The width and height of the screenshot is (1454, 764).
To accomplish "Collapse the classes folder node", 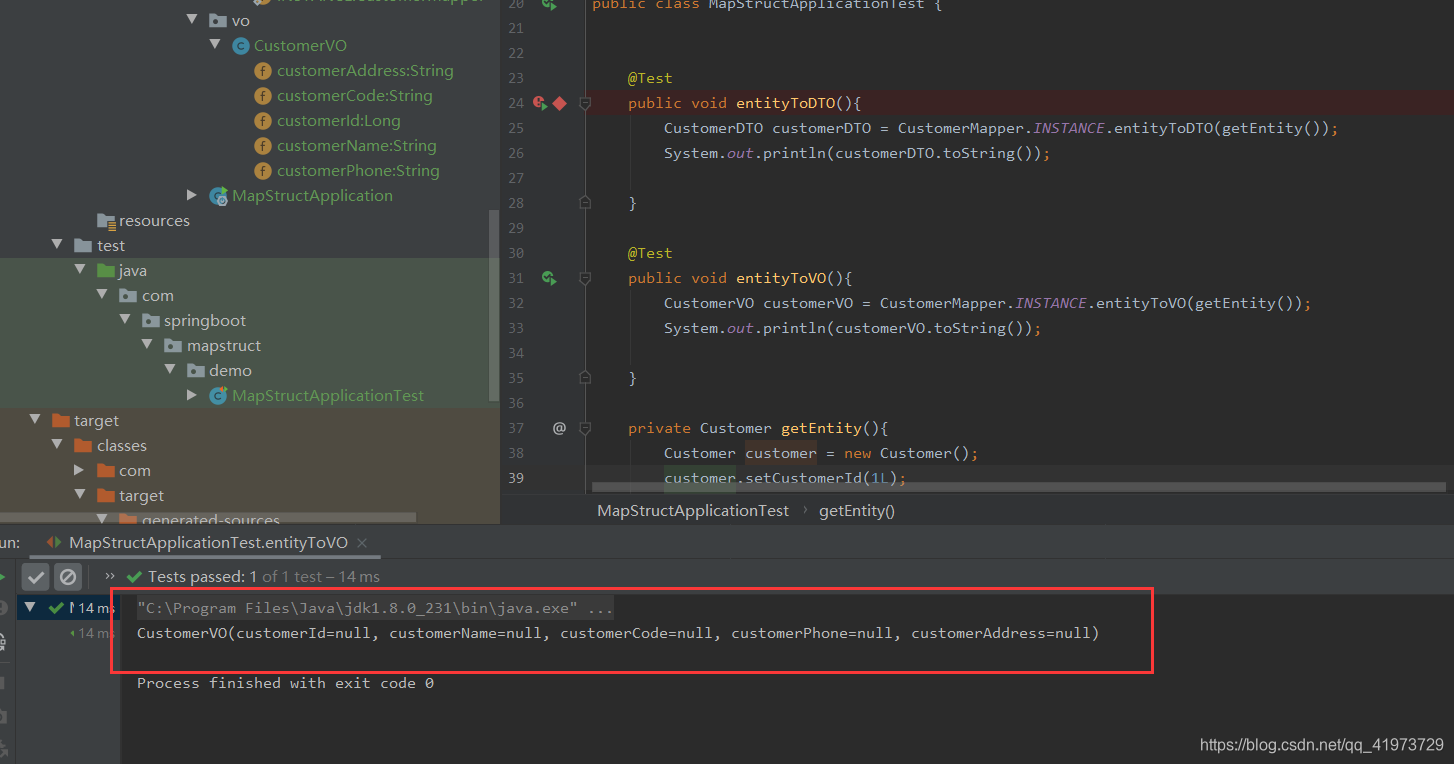I will point(57,445).
